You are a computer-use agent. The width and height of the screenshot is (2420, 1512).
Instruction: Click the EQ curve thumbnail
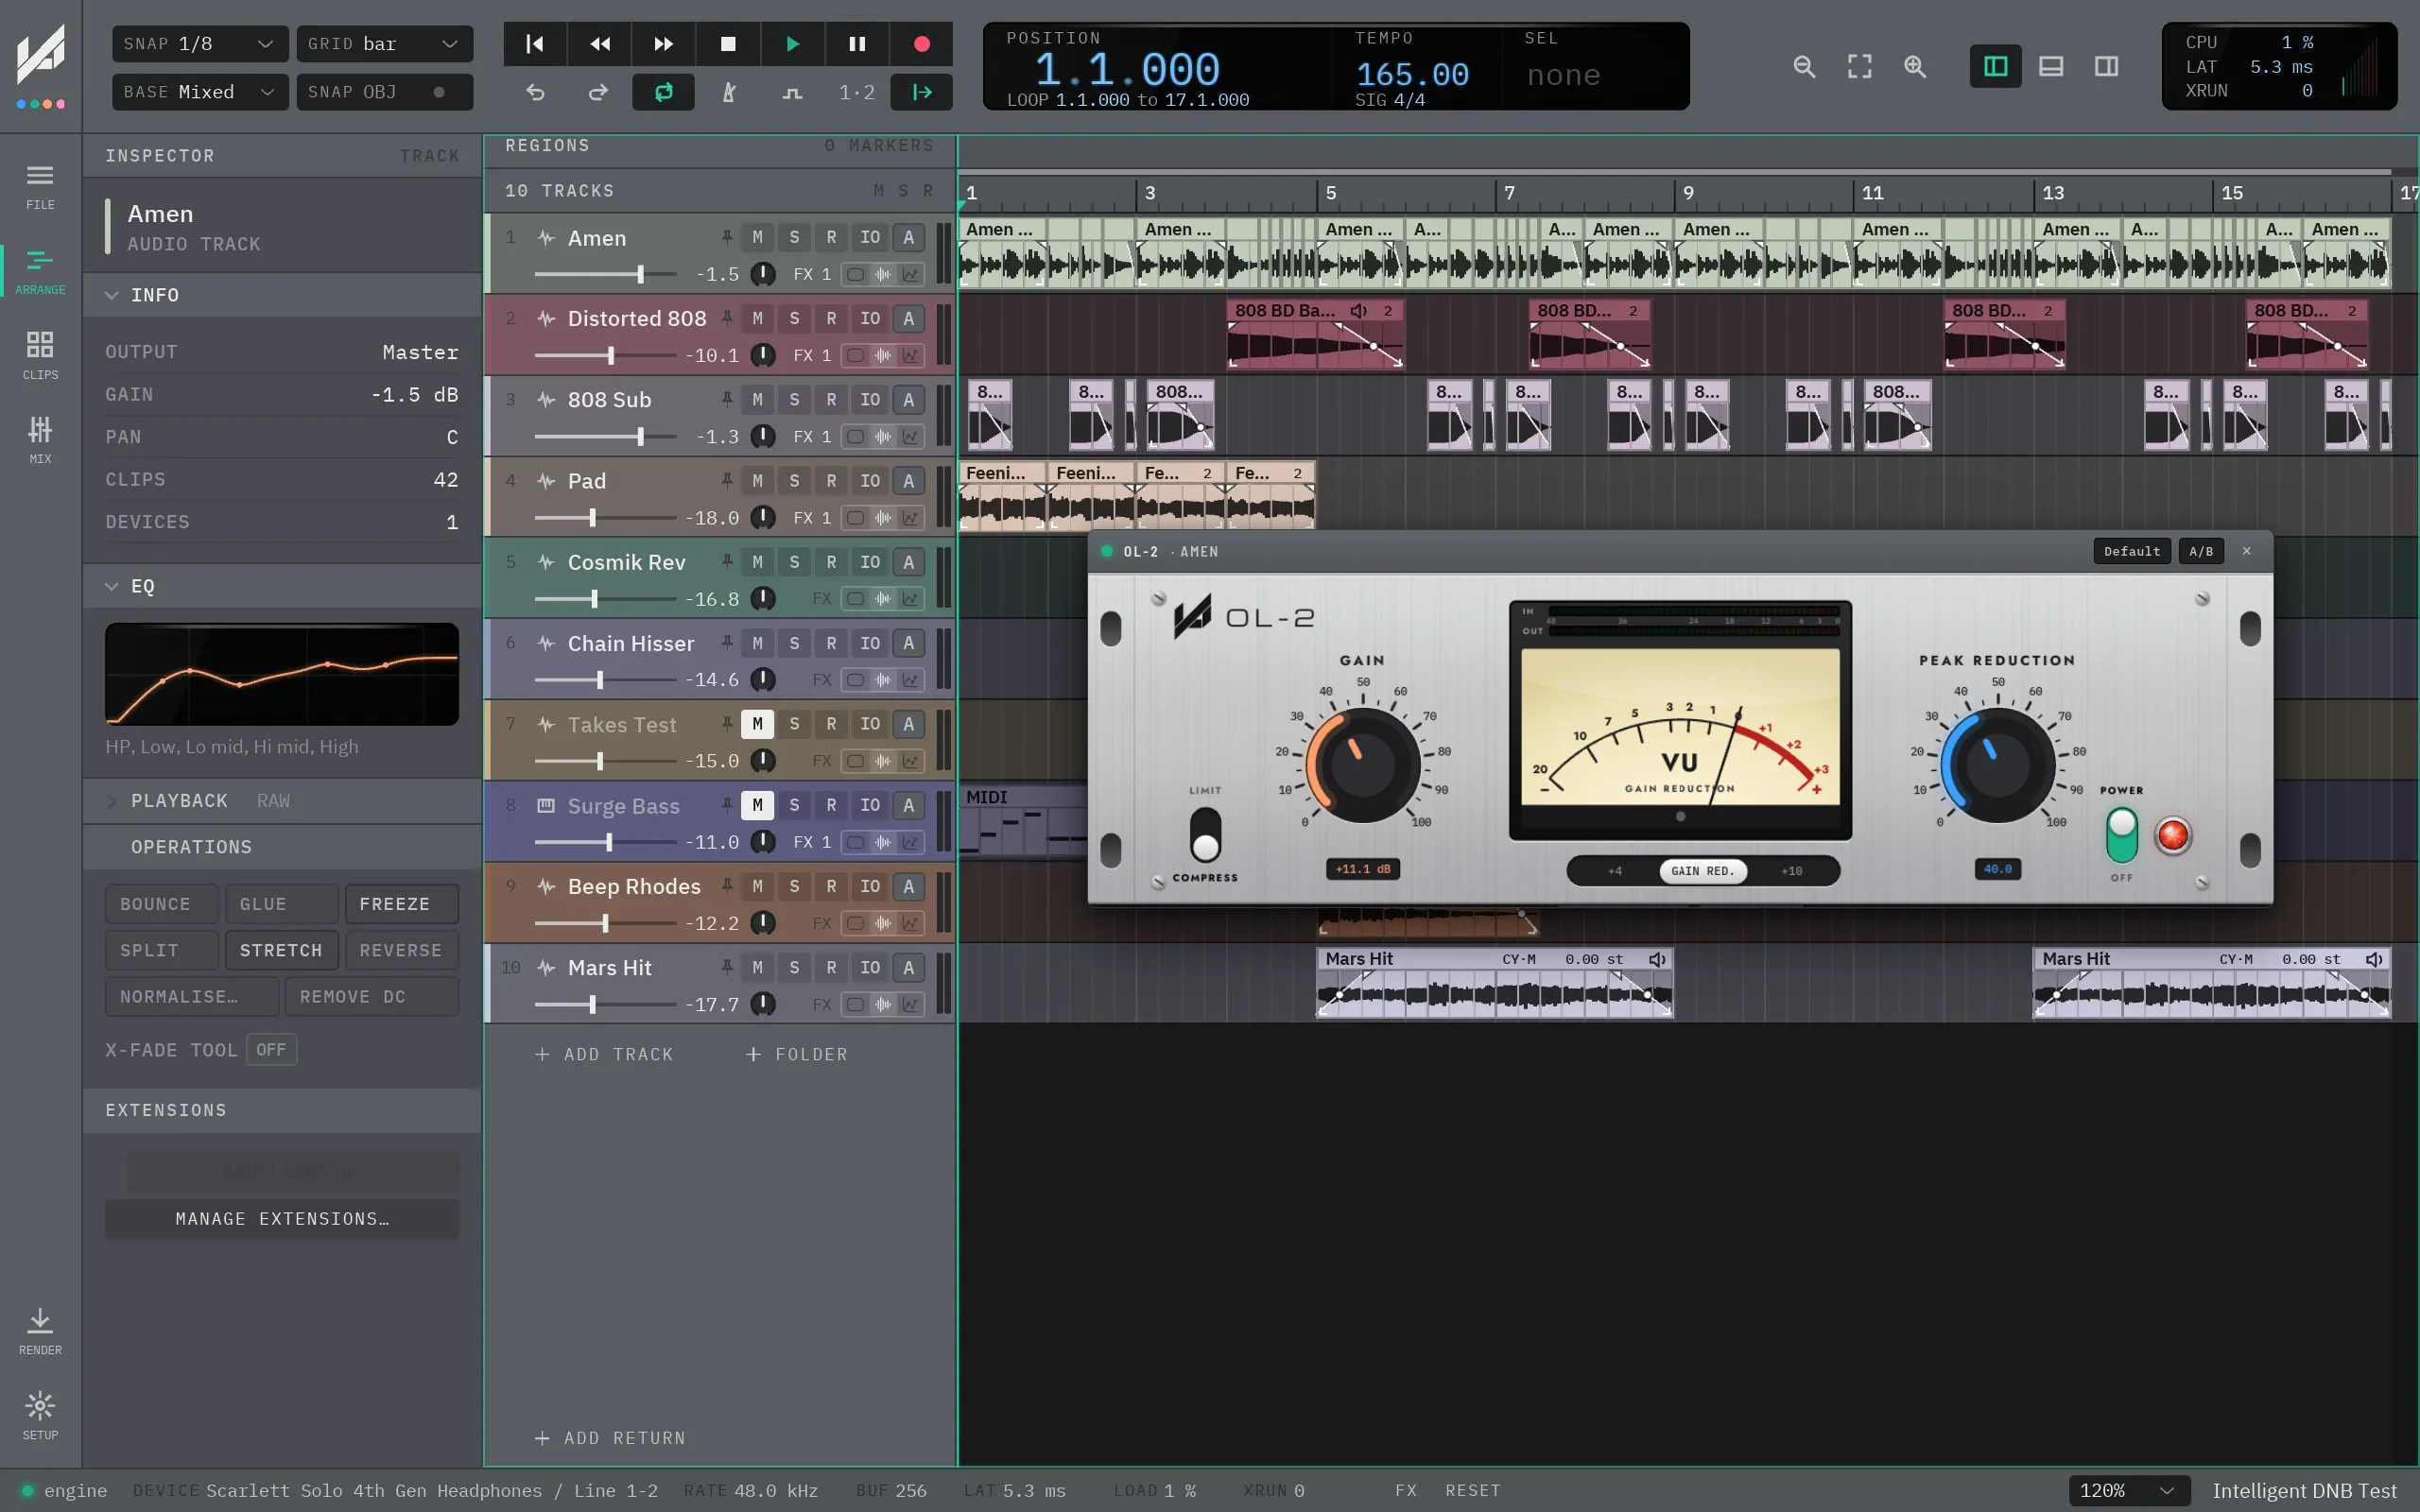(x=282, y=674)
